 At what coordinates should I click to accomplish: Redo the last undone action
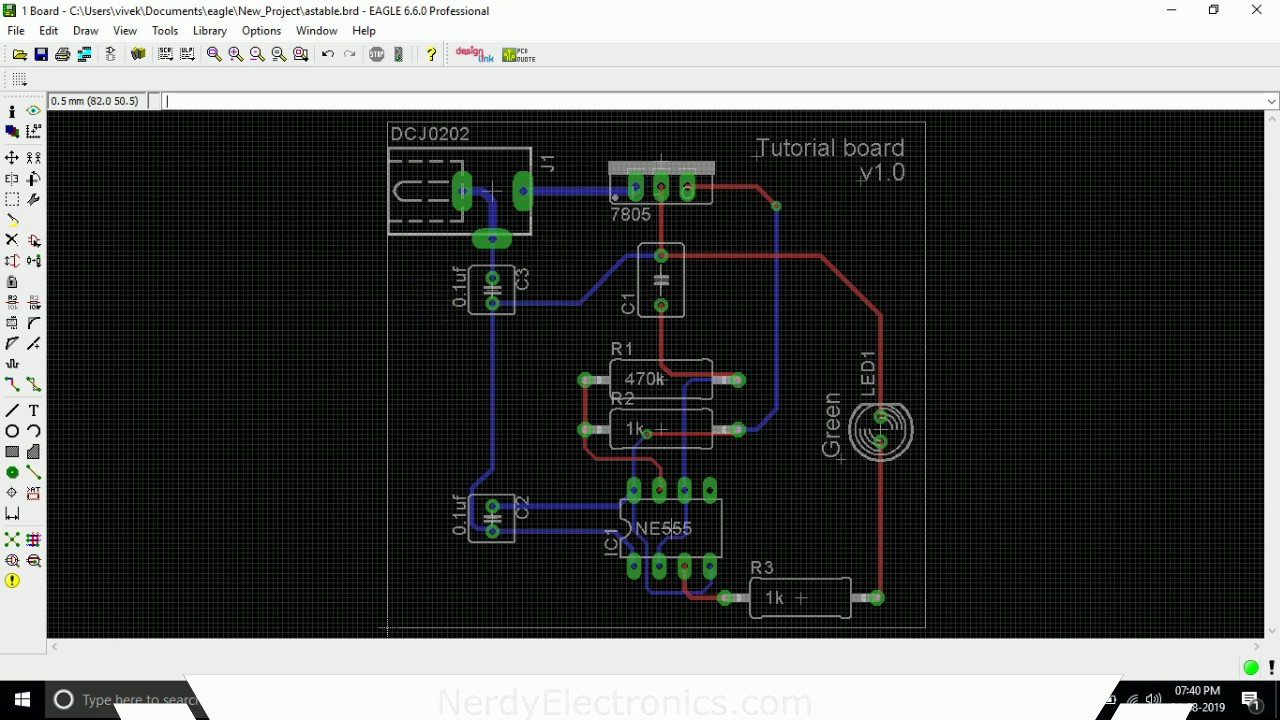(x=350, y=55)
